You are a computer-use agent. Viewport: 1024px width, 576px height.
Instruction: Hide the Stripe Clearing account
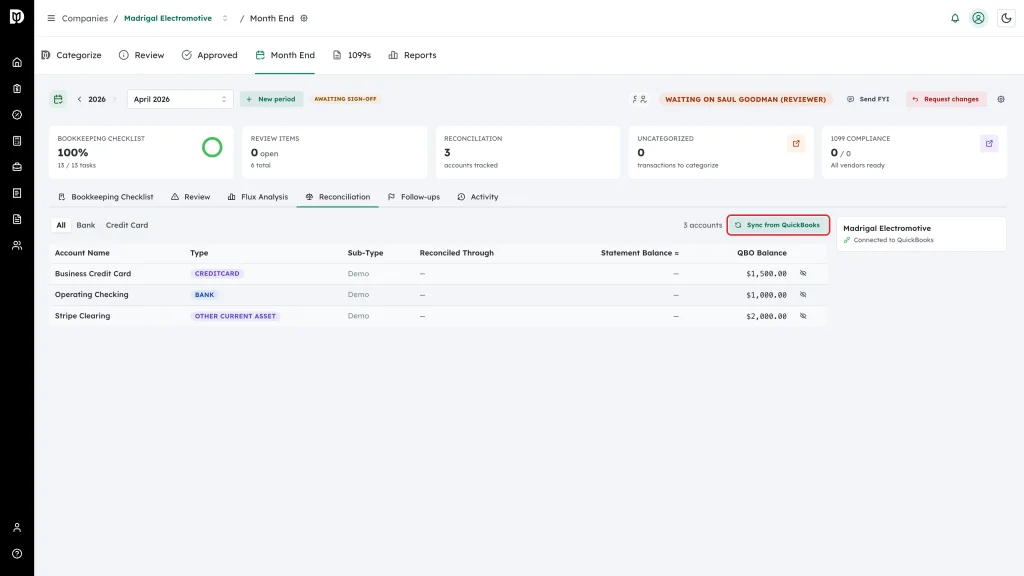[x=803, y=316]
